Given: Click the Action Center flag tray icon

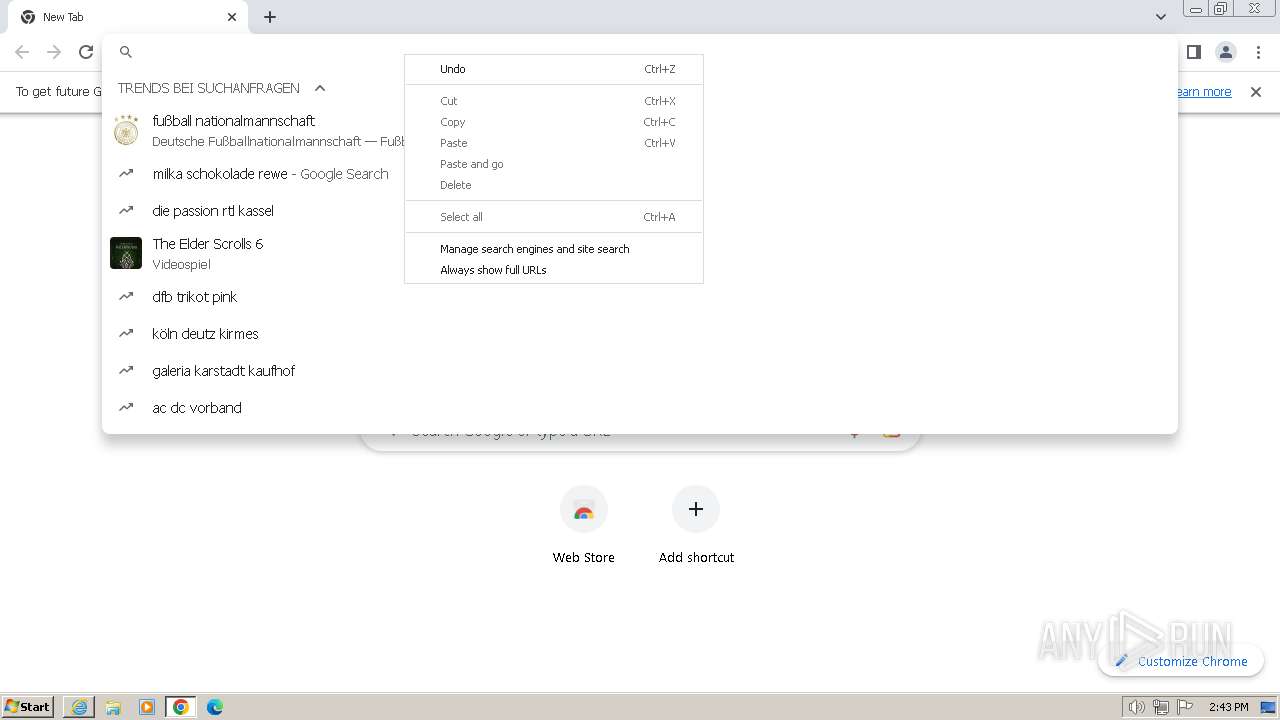Looking at the screenshot, I should (1185, 707).
